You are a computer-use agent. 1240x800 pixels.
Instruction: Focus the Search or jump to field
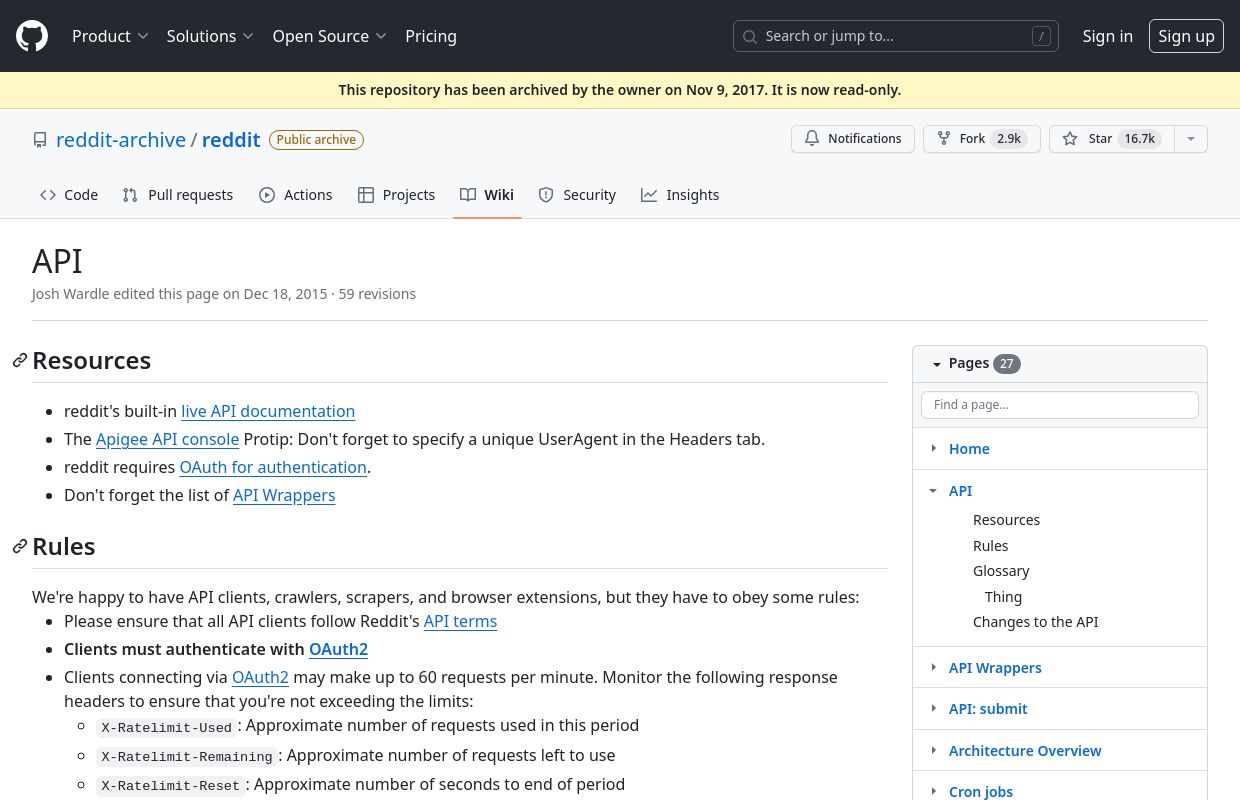coord(896,36)
